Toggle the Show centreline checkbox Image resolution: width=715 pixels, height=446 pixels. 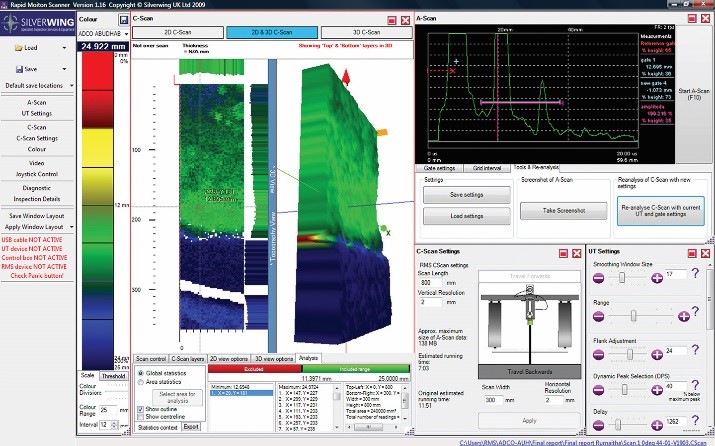[x=139, y=417]
